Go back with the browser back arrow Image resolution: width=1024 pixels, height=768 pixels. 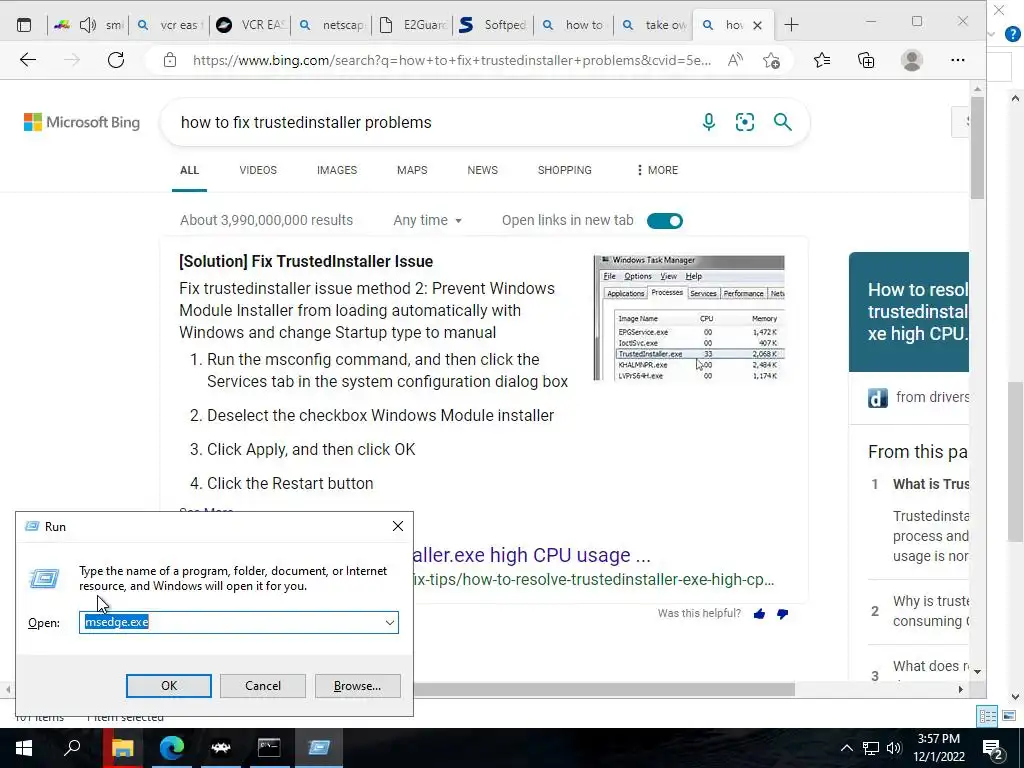[x=27, y=60]
